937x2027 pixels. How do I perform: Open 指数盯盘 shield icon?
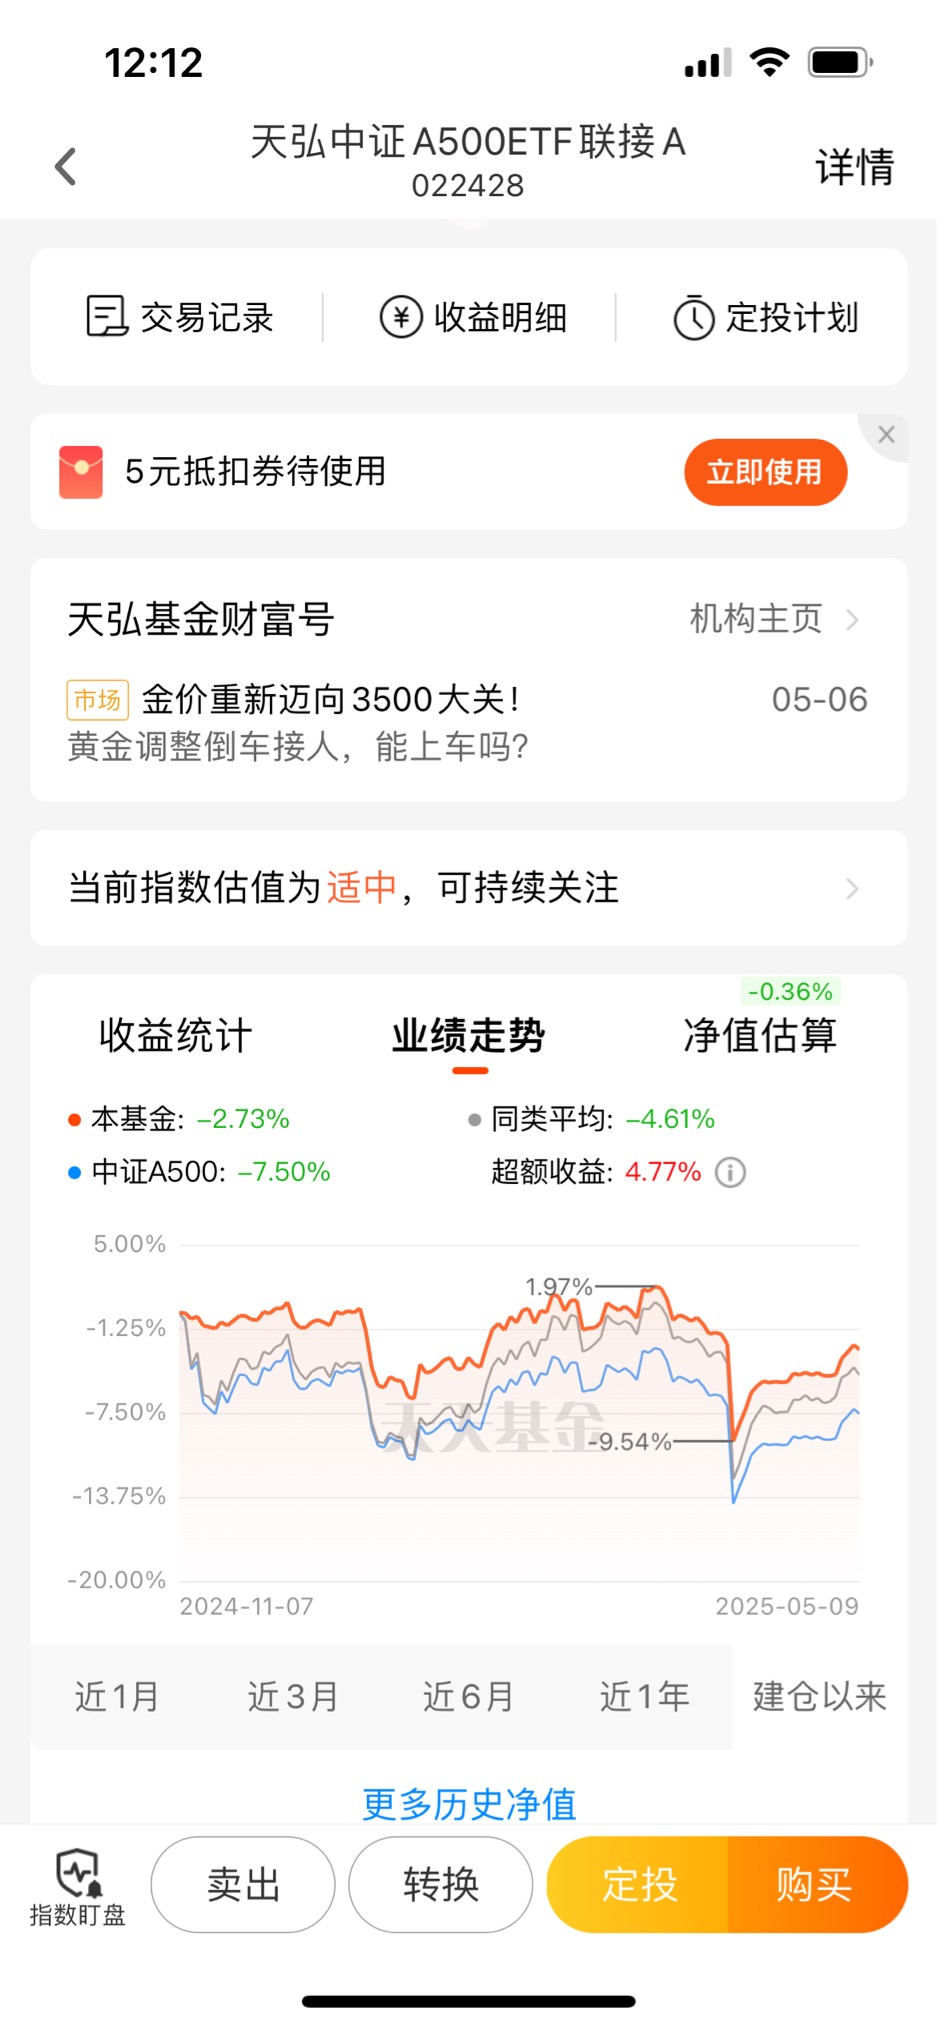[x=78, y=1874]
